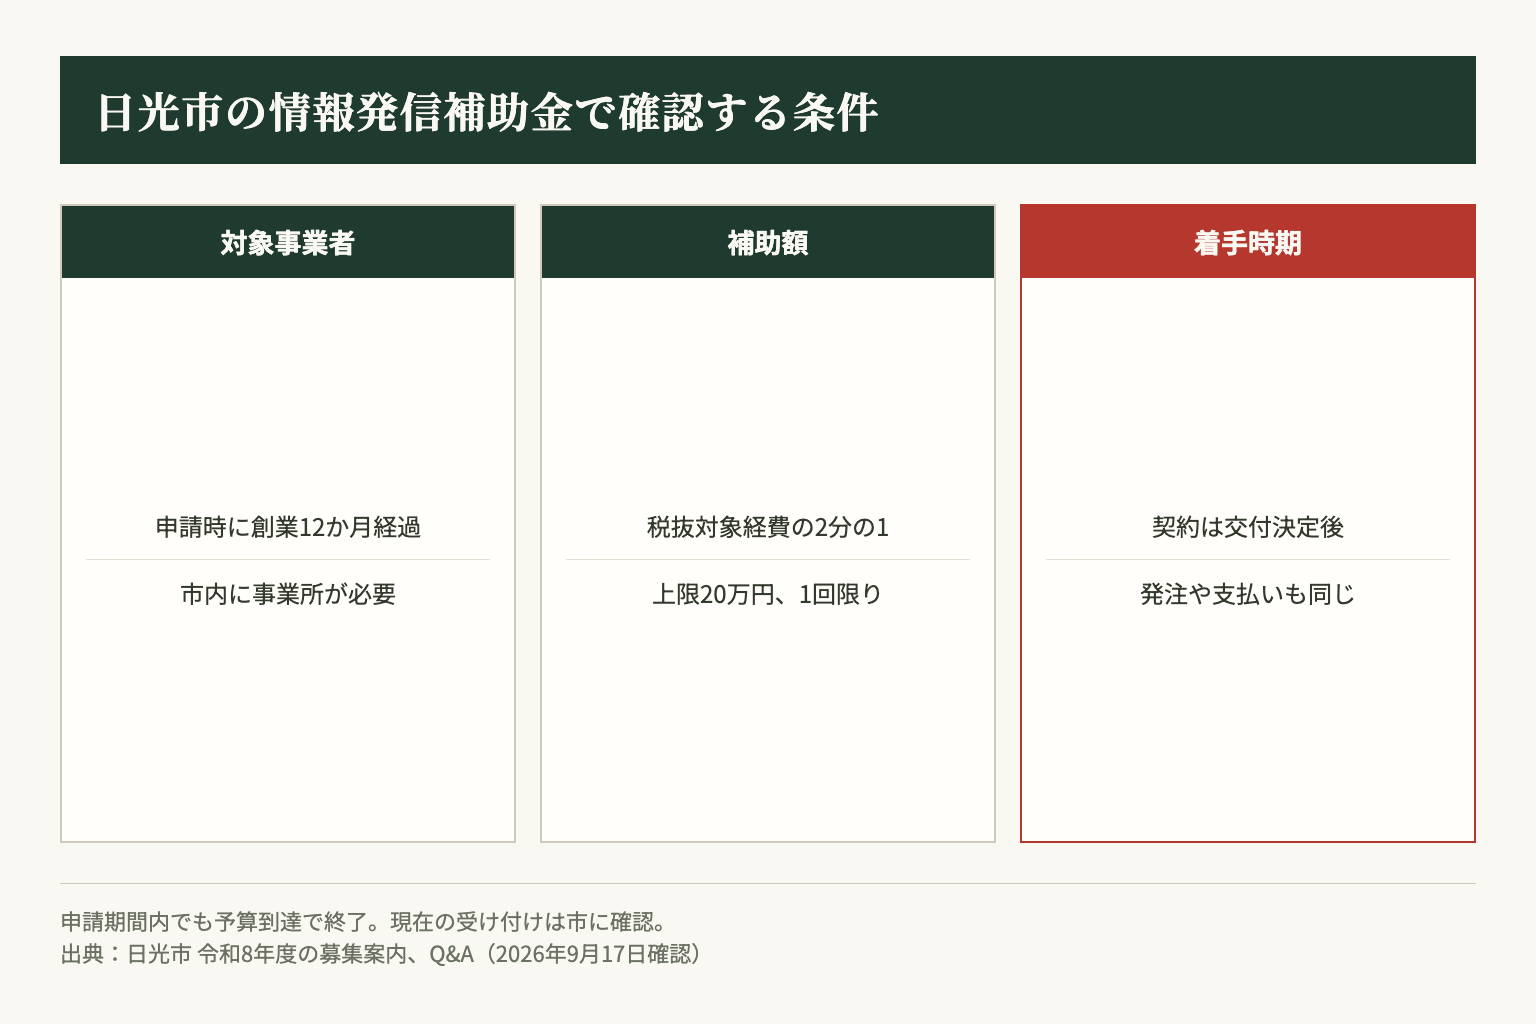Select the red 着手時期 card header

tap(1248, 242)
